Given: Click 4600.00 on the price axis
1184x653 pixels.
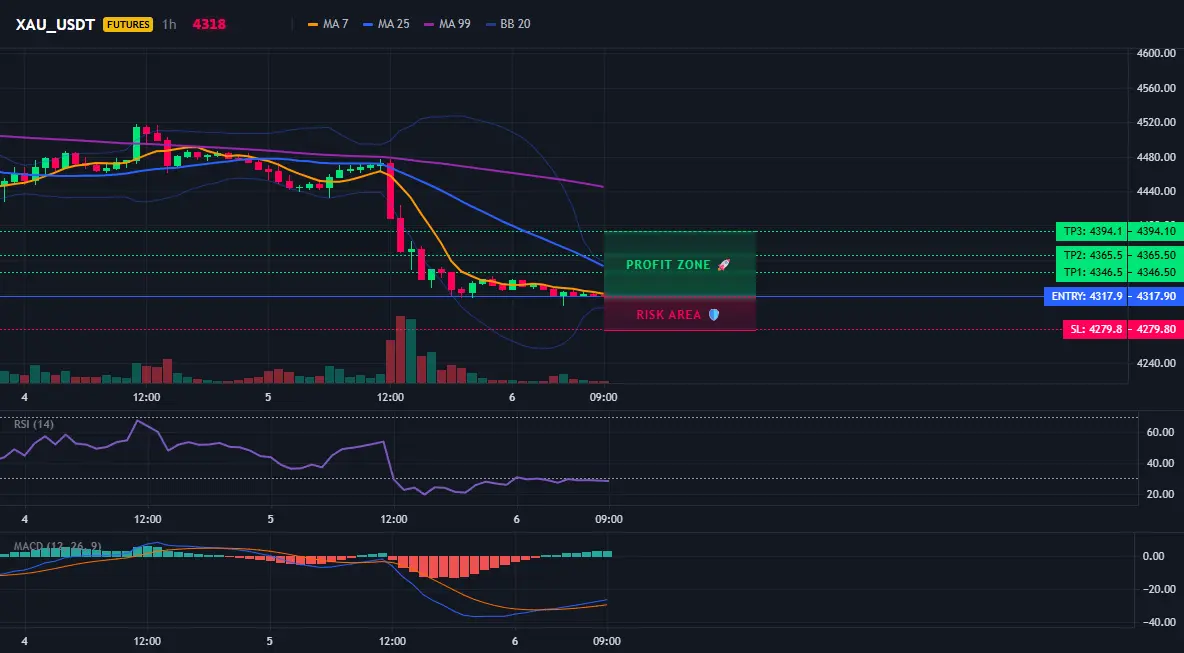Looking at the screenshot, I should coord(1156,54).
